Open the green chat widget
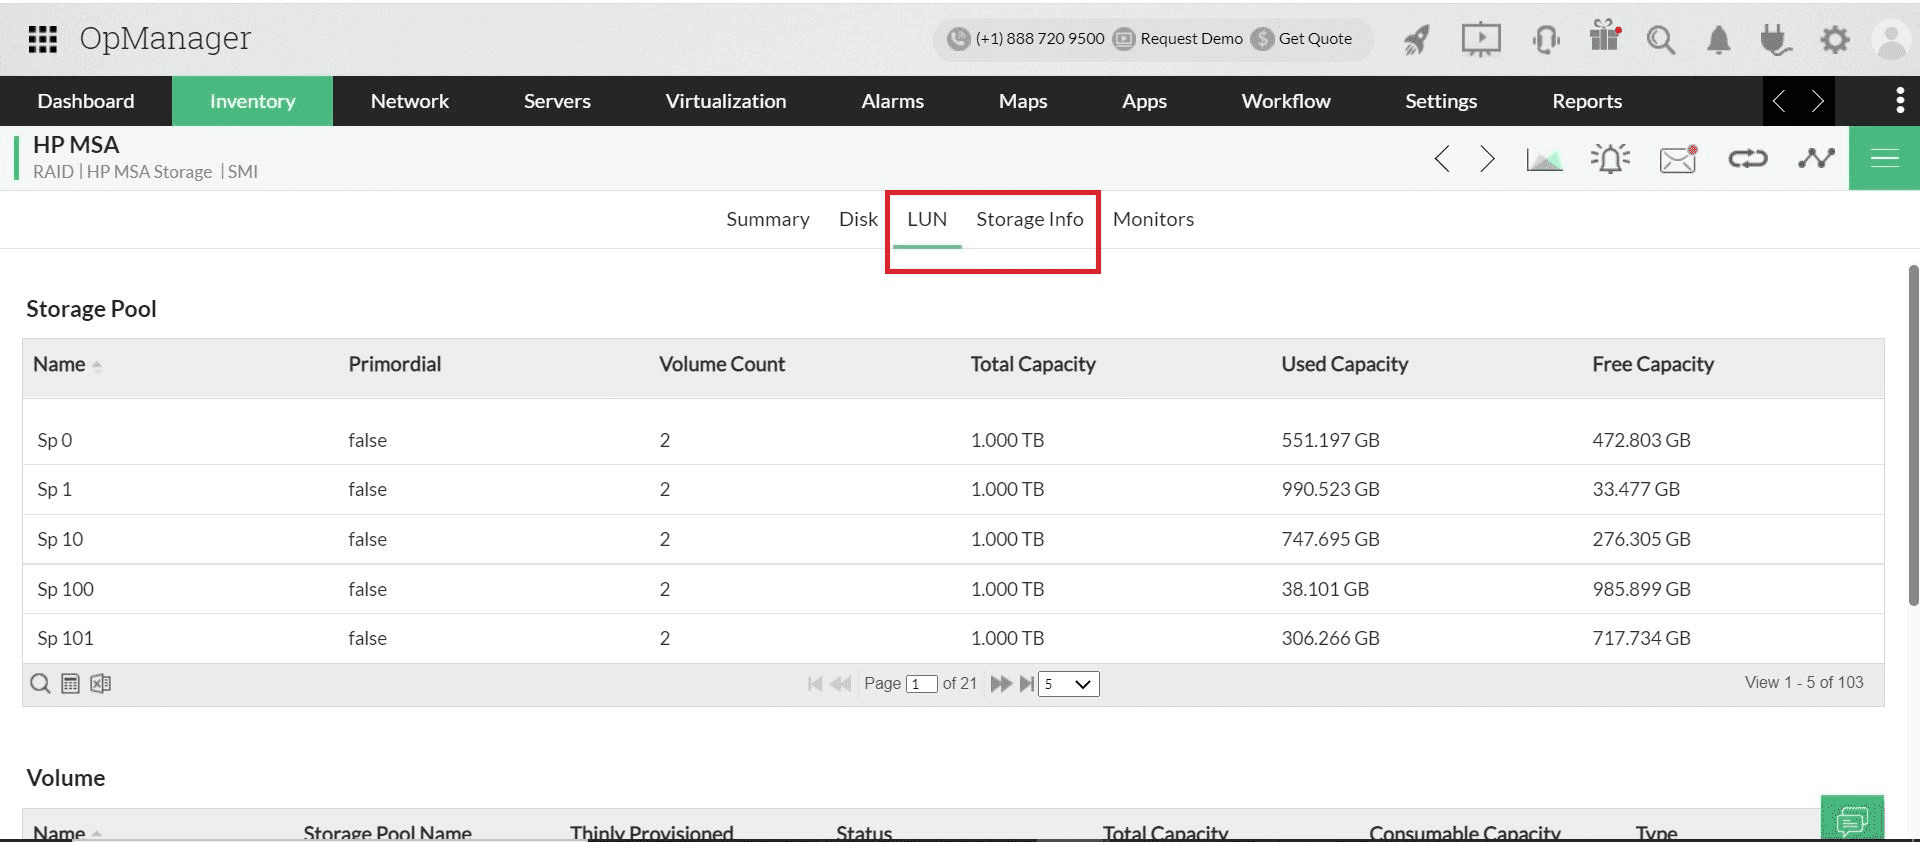This screenshot has width=1920, height=842. click(1852, 819)
